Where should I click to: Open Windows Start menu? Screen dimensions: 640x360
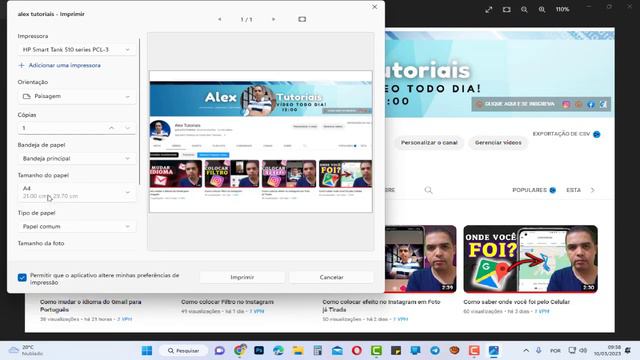(x=147, y=351)
